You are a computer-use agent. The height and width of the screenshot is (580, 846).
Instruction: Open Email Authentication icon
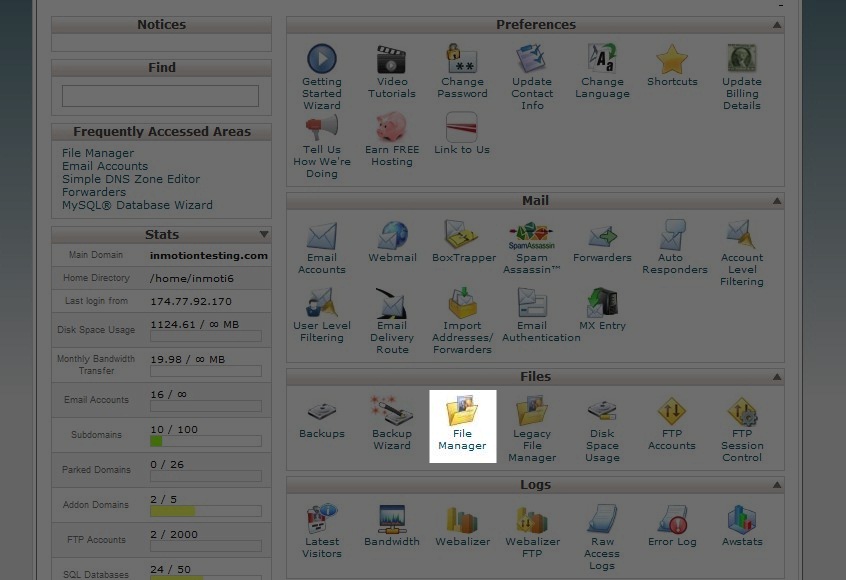point(532,303)
